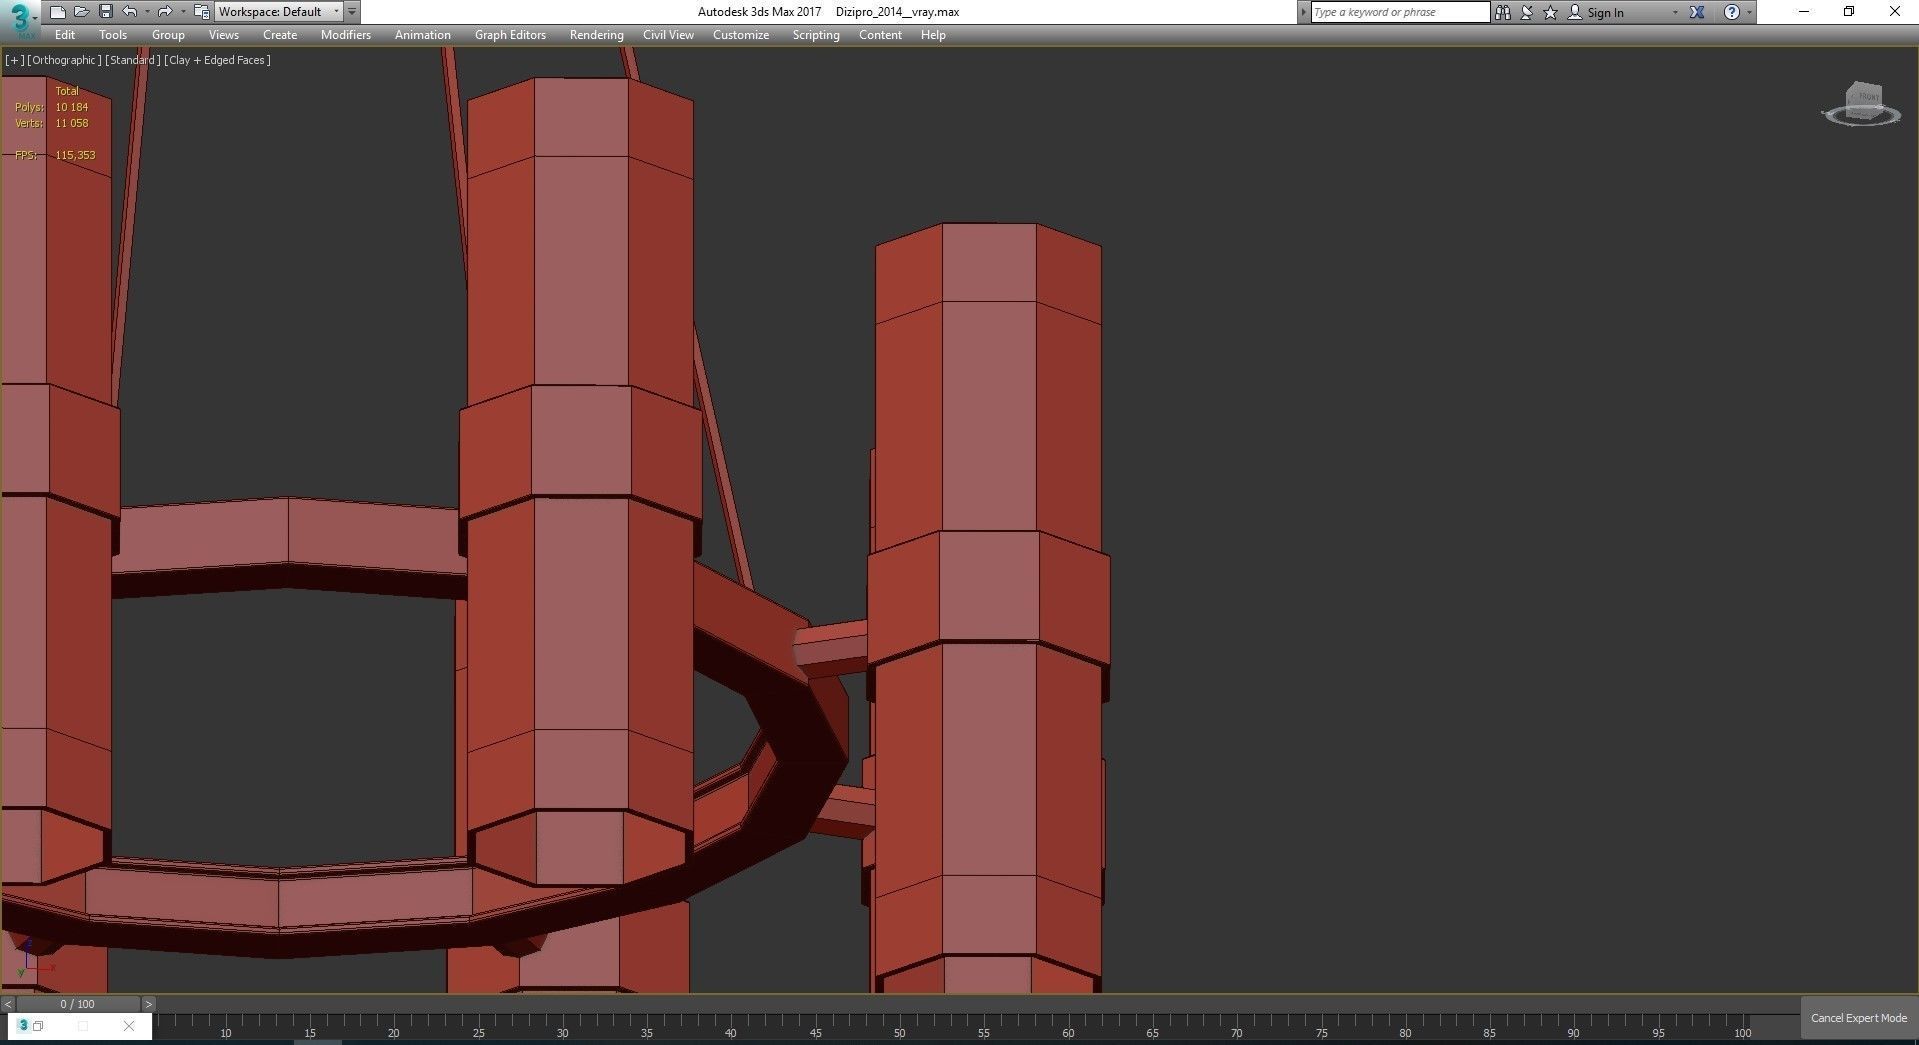Open the Graph Editors menu
The height and width of the screenshot is (1045, 1919).
tap(510, 35)
